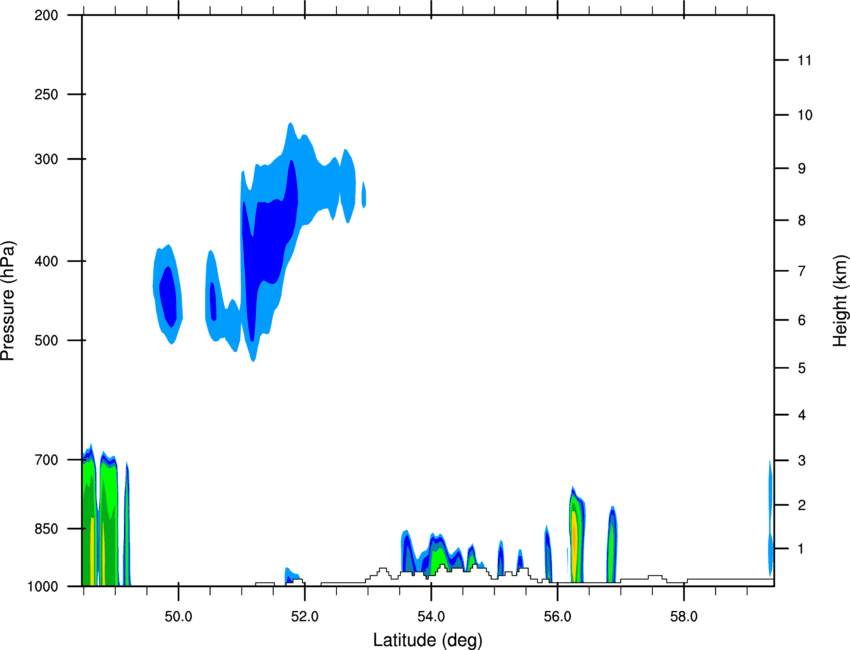Screen dimensions: 850x650
Task: Click pressure tick label 1000
Action: coord(43,586)
